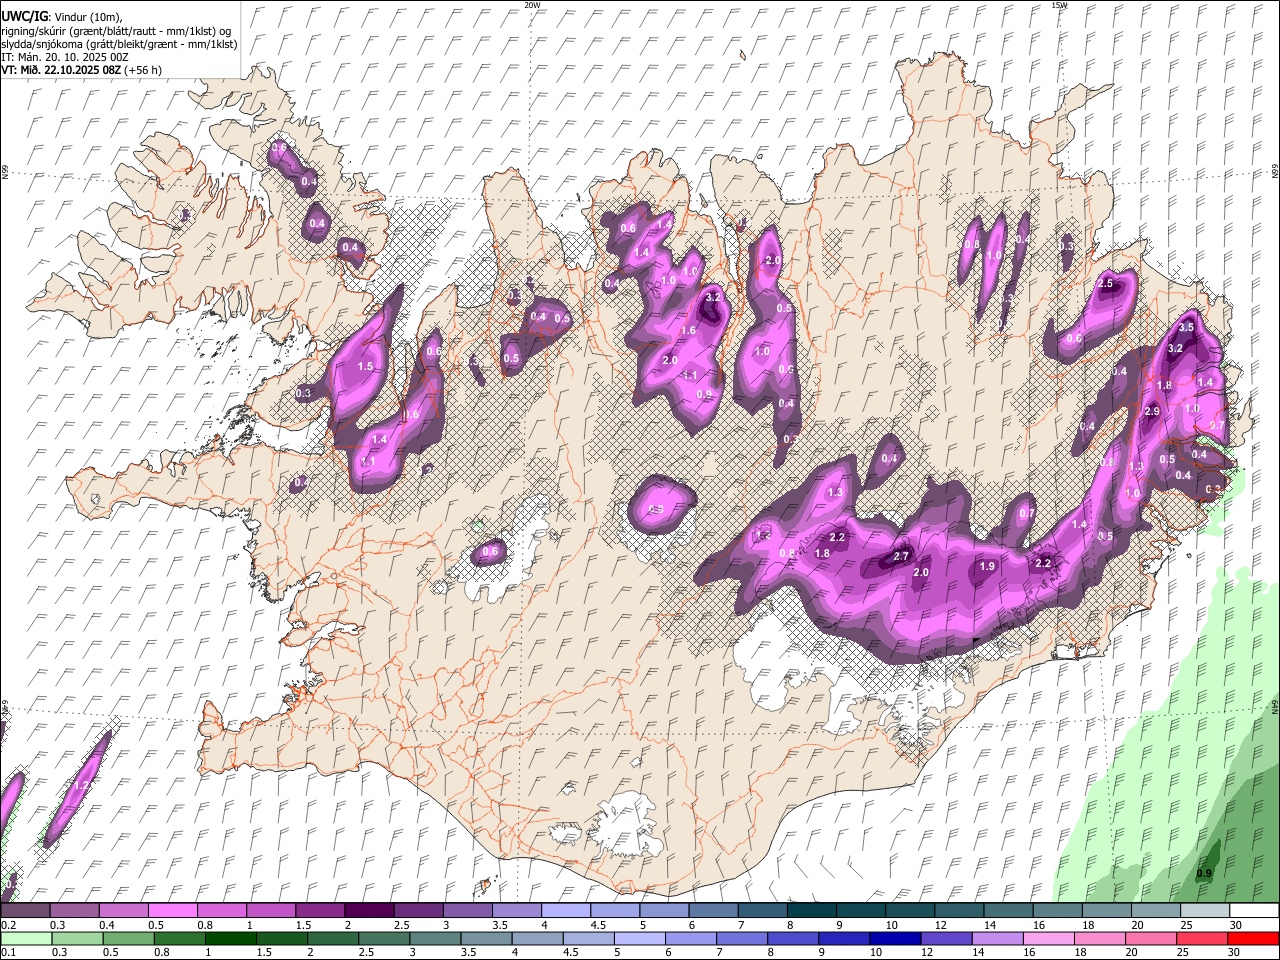Click the 2.7 snowfall value on the map
Screen dimensions: 1280x960
click(901, 556)
